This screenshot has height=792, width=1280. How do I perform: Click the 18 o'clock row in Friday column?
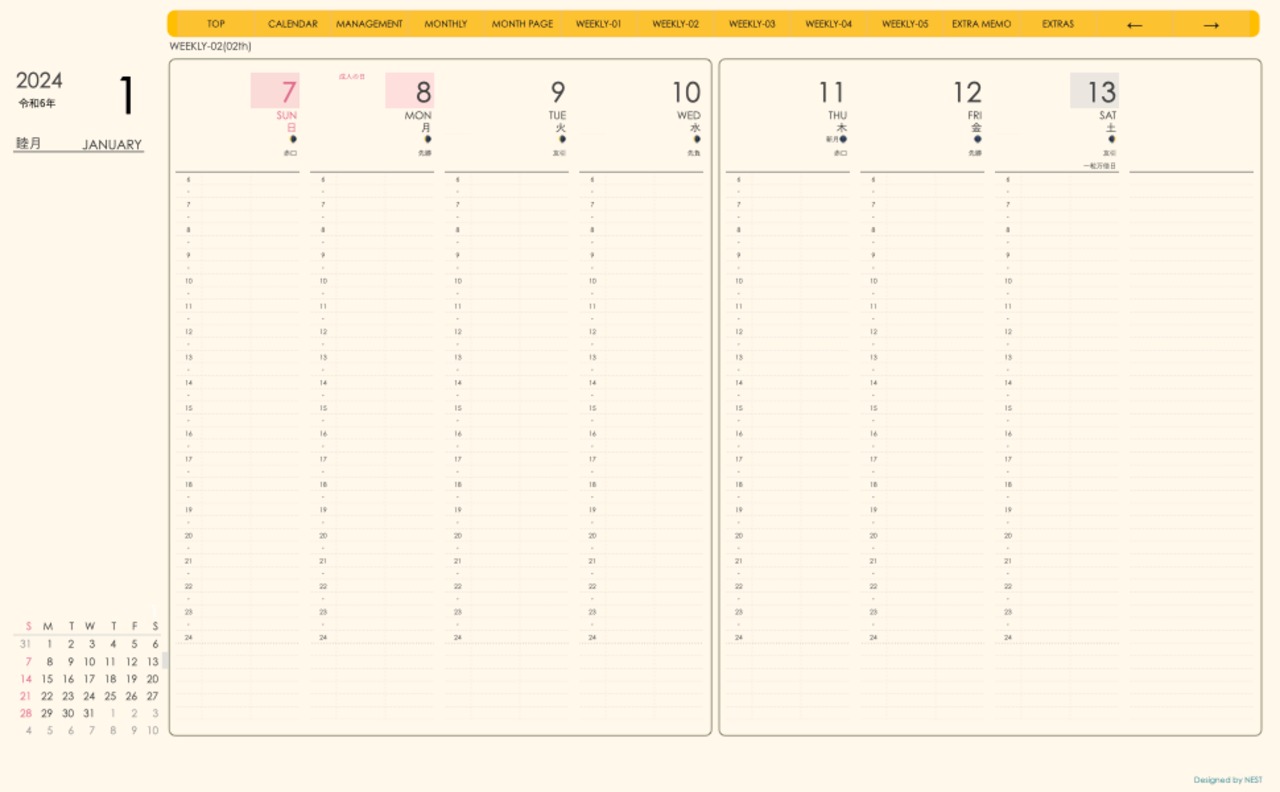pyautogui.click(x=922, y=484)
